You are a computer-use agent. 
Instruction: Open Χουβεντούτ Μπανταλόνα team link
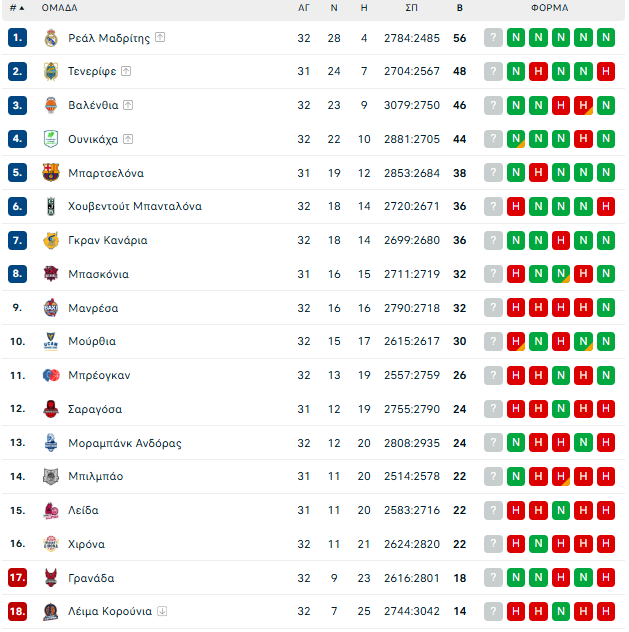coord(135,206)
